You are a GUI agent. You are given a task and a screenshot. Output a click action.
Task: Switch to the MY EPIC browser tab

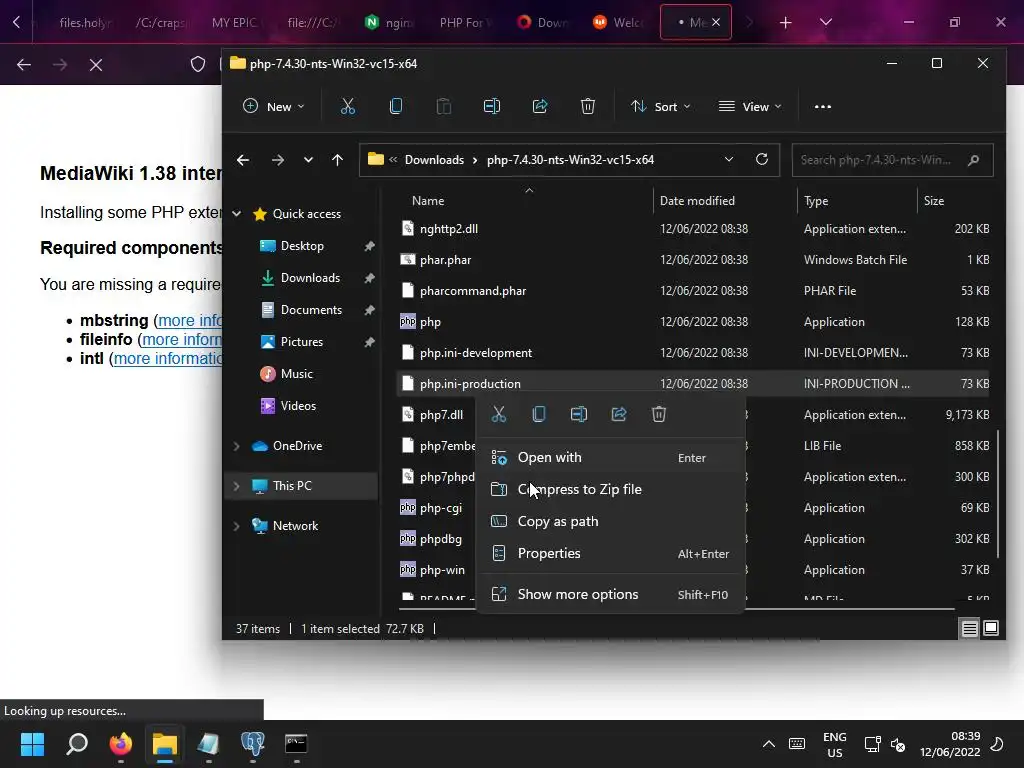235,23
